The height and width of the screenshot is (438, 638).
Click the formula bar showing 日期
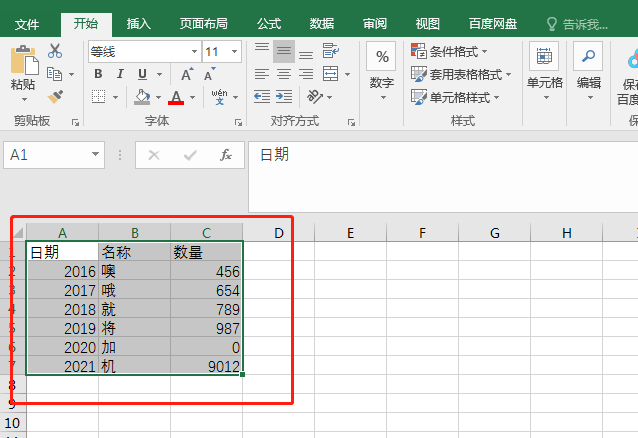(x=443, y=177)
